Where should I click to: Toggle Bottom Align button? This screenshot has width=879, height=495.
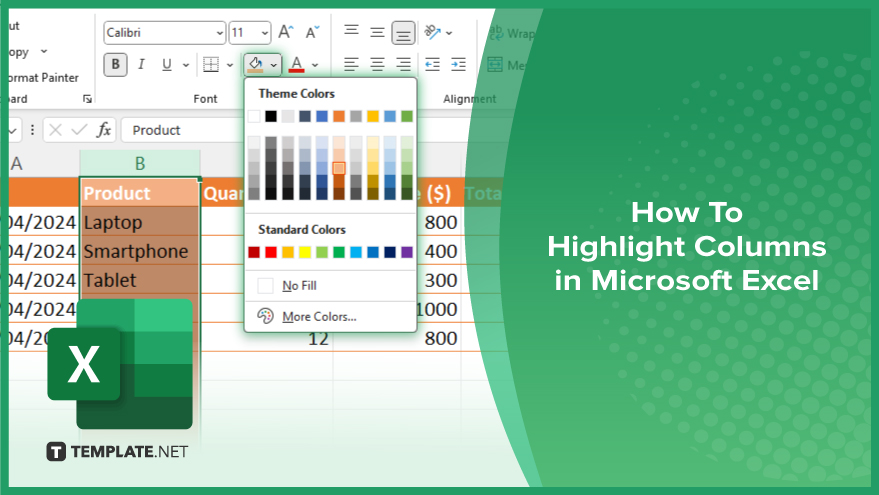point(403,33)
